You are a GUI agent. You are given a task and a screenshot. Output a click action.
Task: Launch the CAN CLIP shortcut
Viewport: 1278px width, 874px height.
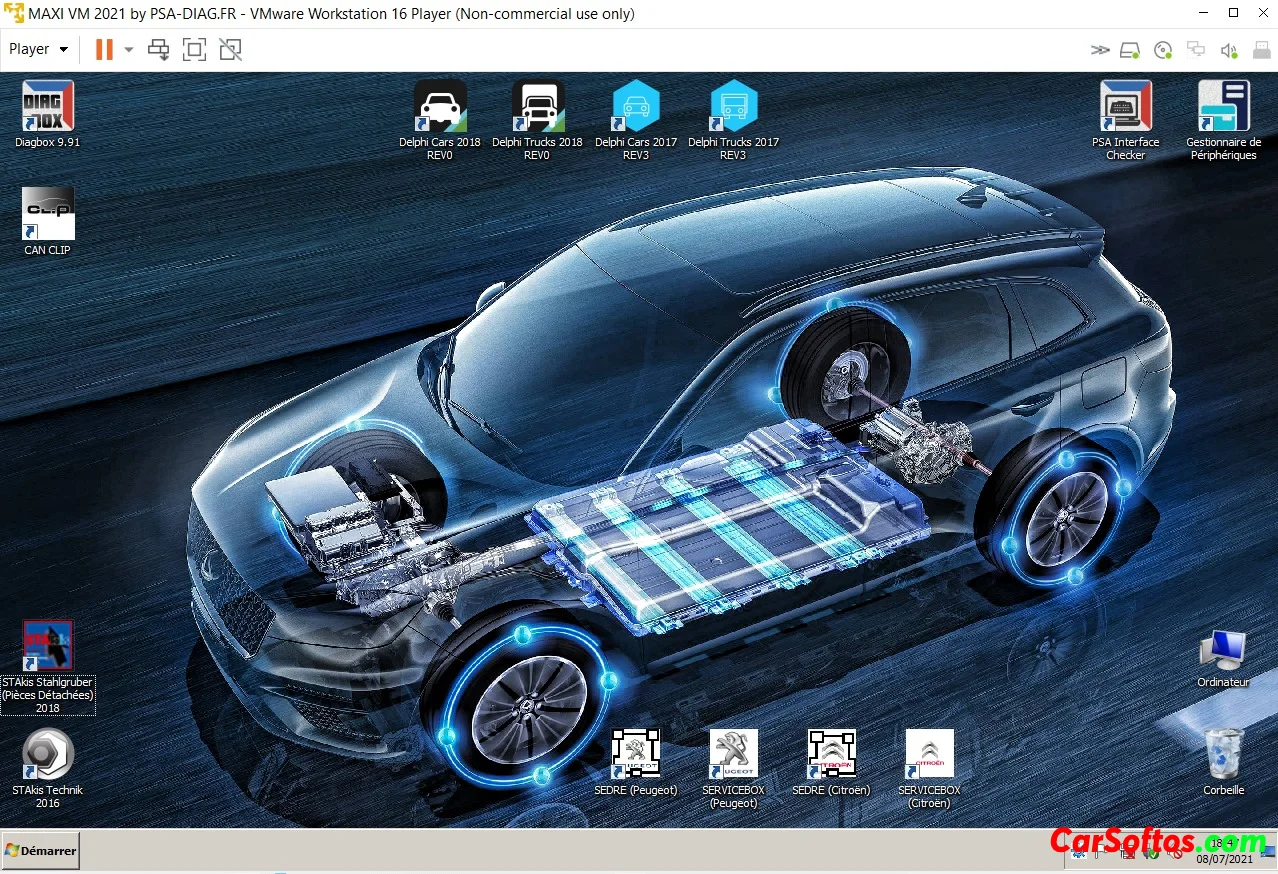(47, 213)
